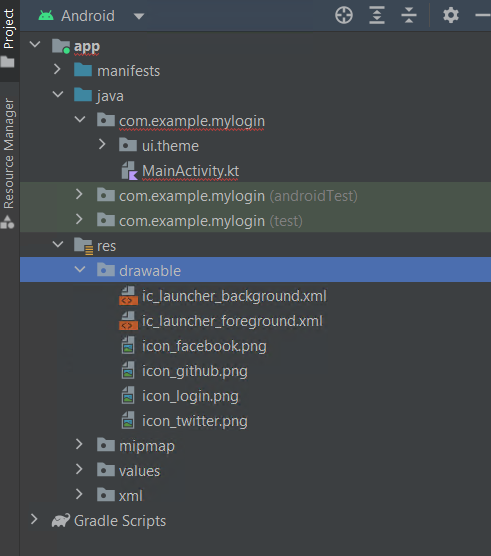491x556 pixels.
Task: Collapse the drawable folder chevron
Action: tap(80, 269)
